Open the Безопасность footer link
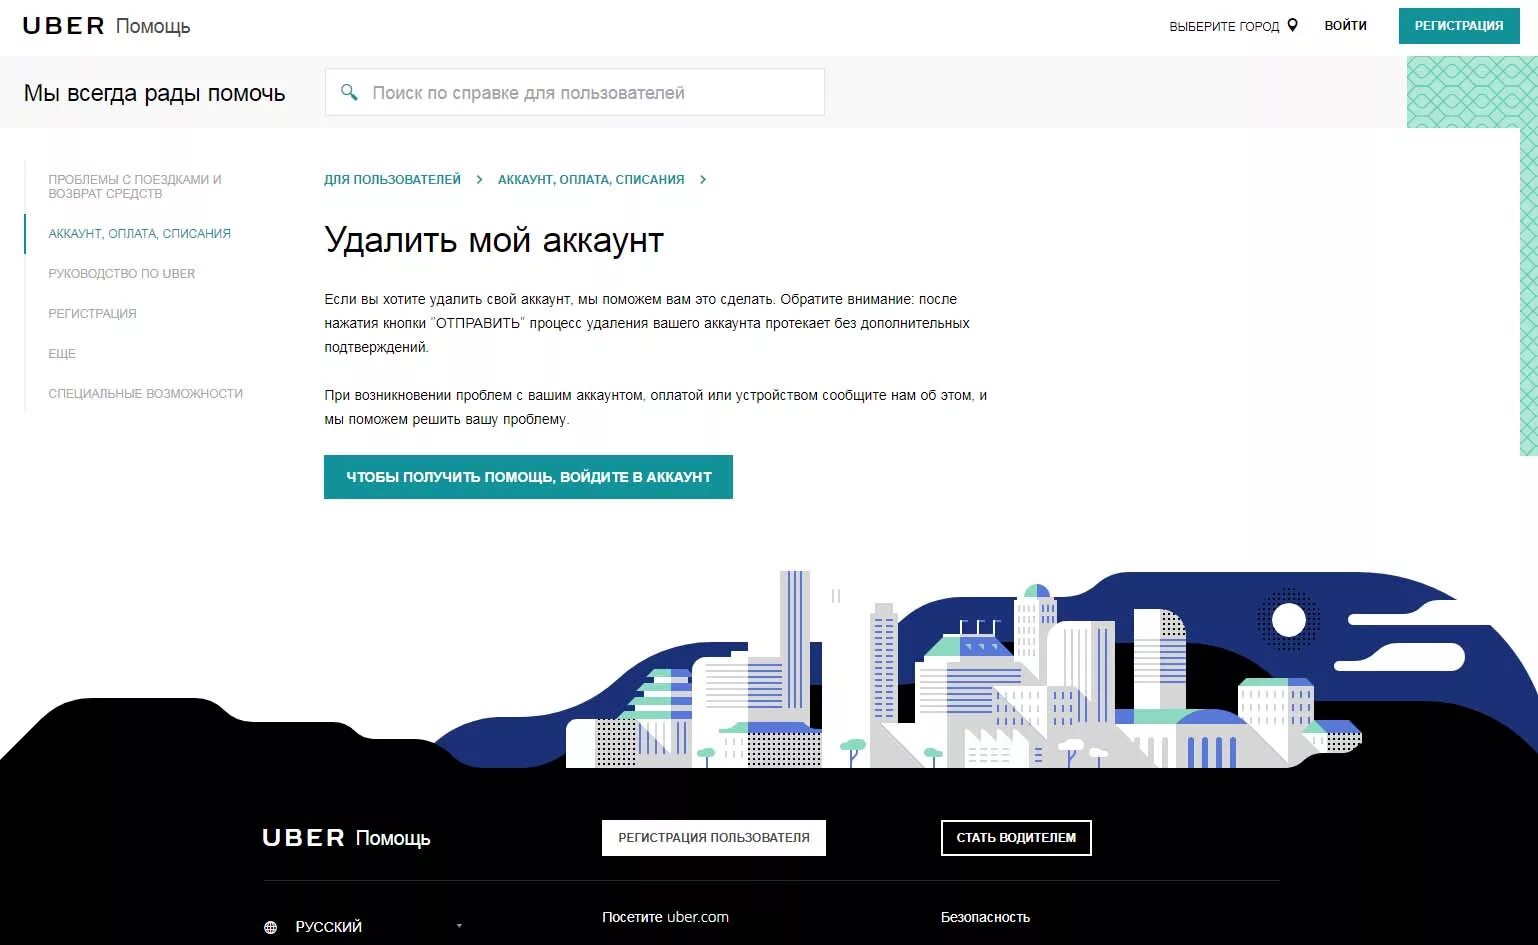This screenshot has width=1538, height=945. (x=985, y=917)
